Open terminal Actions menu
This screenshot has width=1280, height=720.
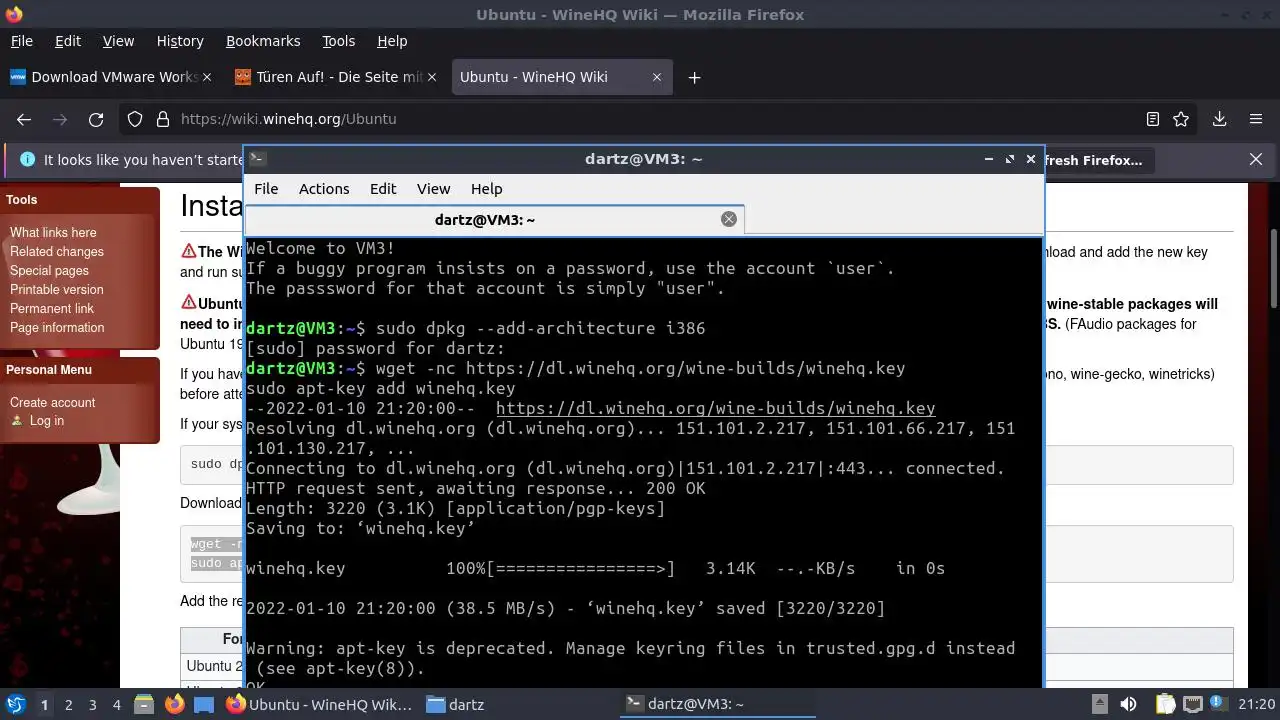tap(324, 188)
